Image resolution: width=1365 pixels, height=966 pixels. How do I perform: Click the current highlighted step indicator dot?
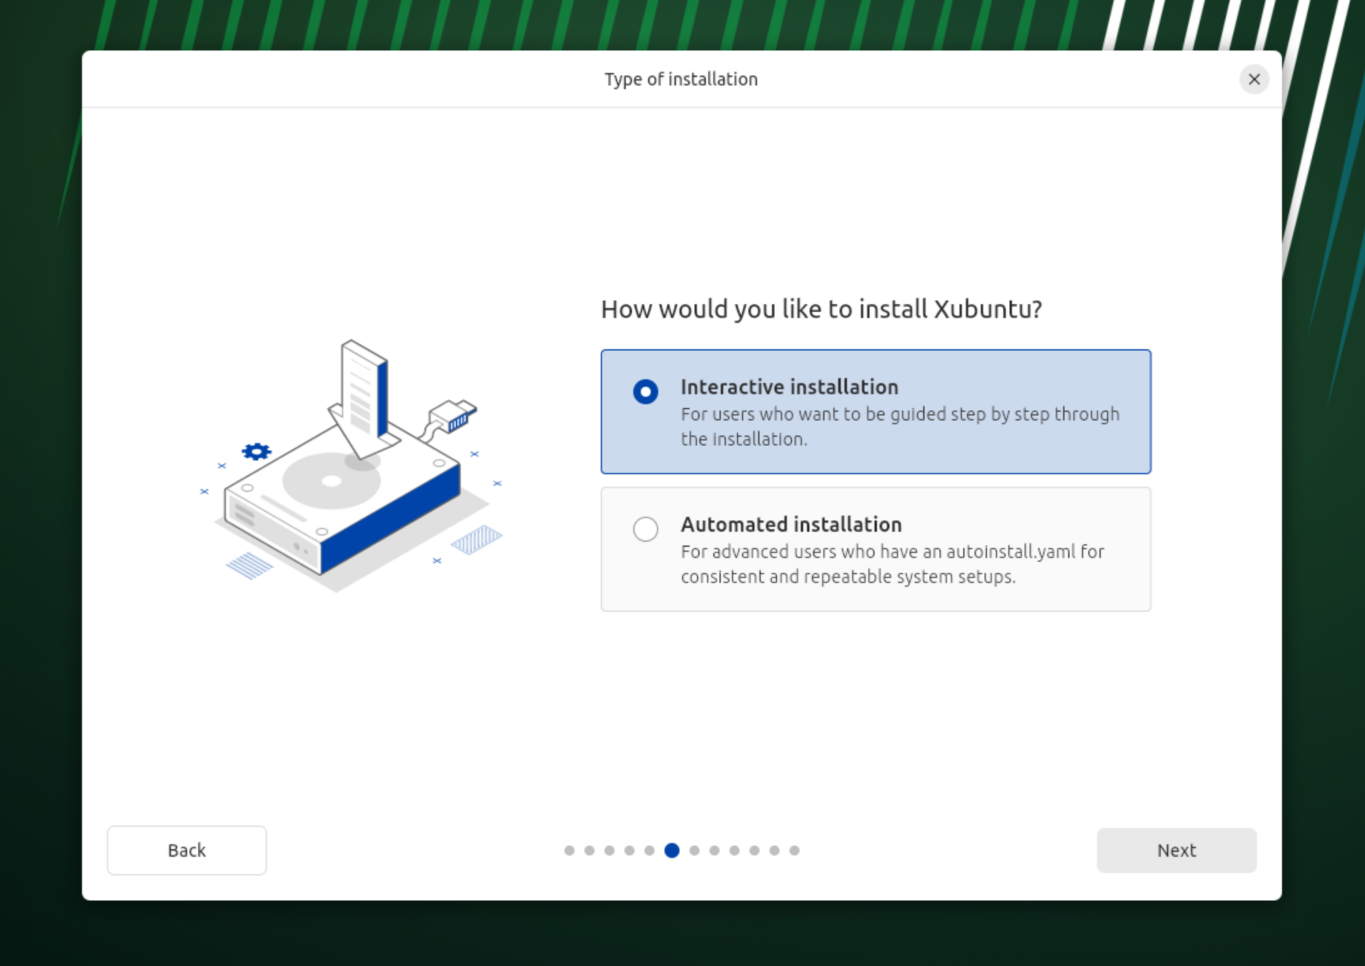click(672, 850)
